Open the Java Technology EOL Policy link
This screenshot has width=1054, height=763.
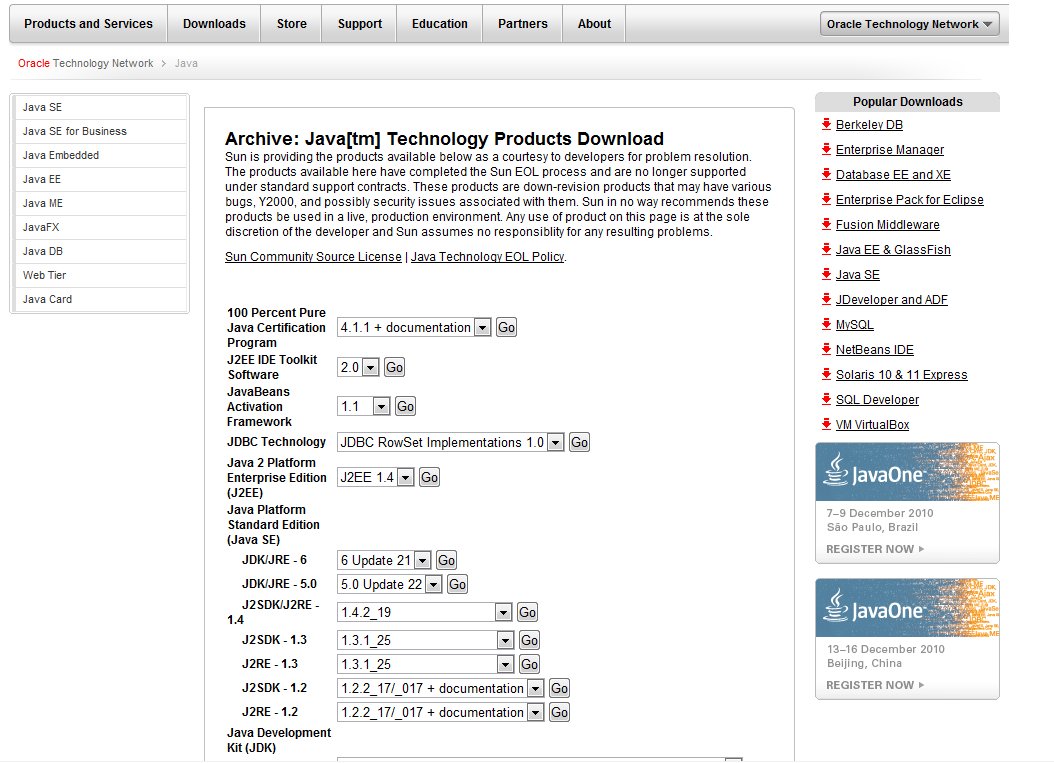click(x=487, y=257)
